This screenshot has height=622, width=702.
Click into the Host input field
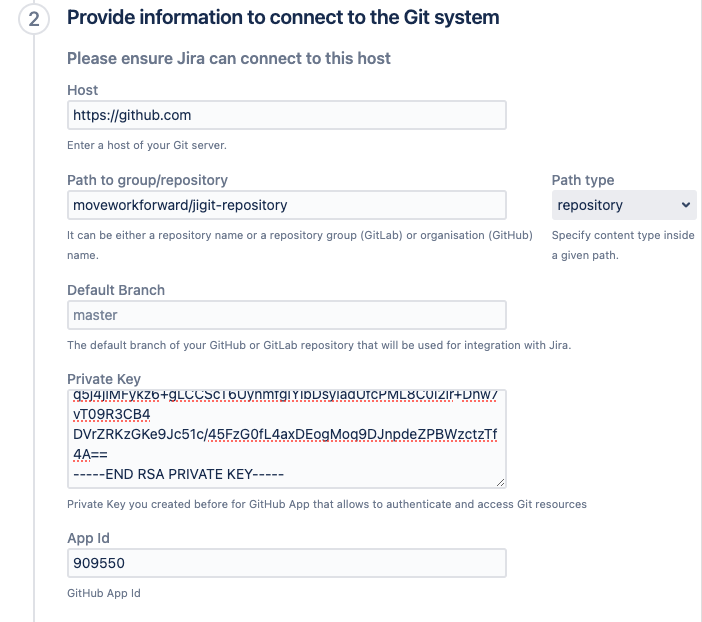(286, 115)
